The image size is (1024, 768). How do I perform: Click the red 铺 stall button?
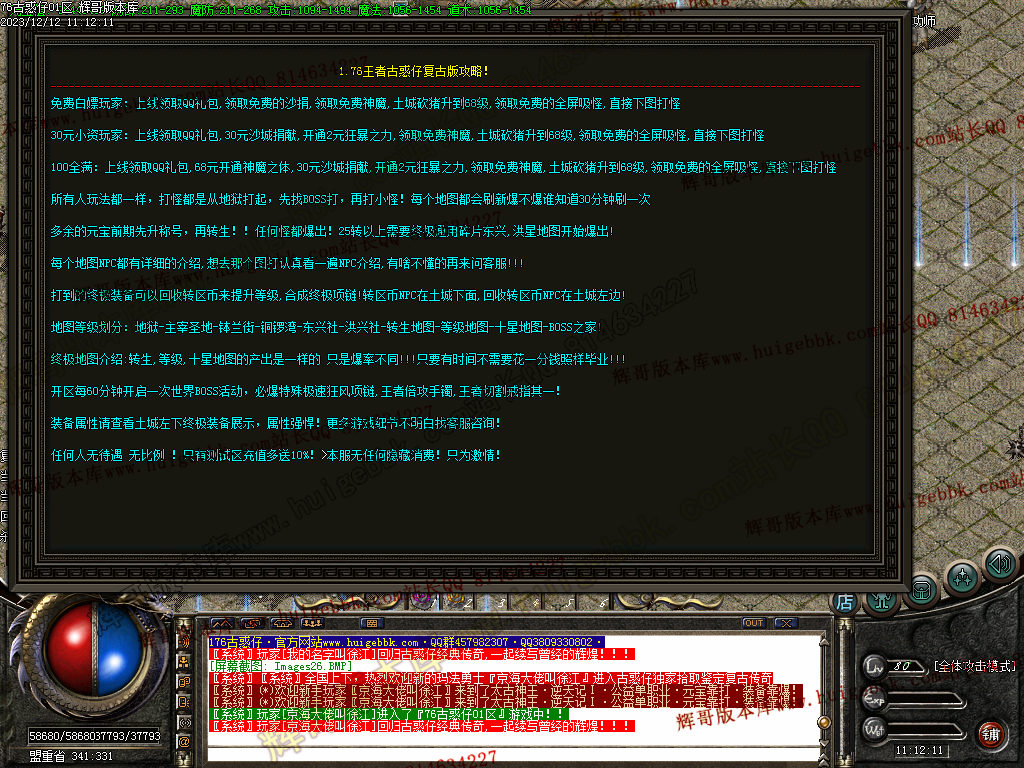(991, 735)
